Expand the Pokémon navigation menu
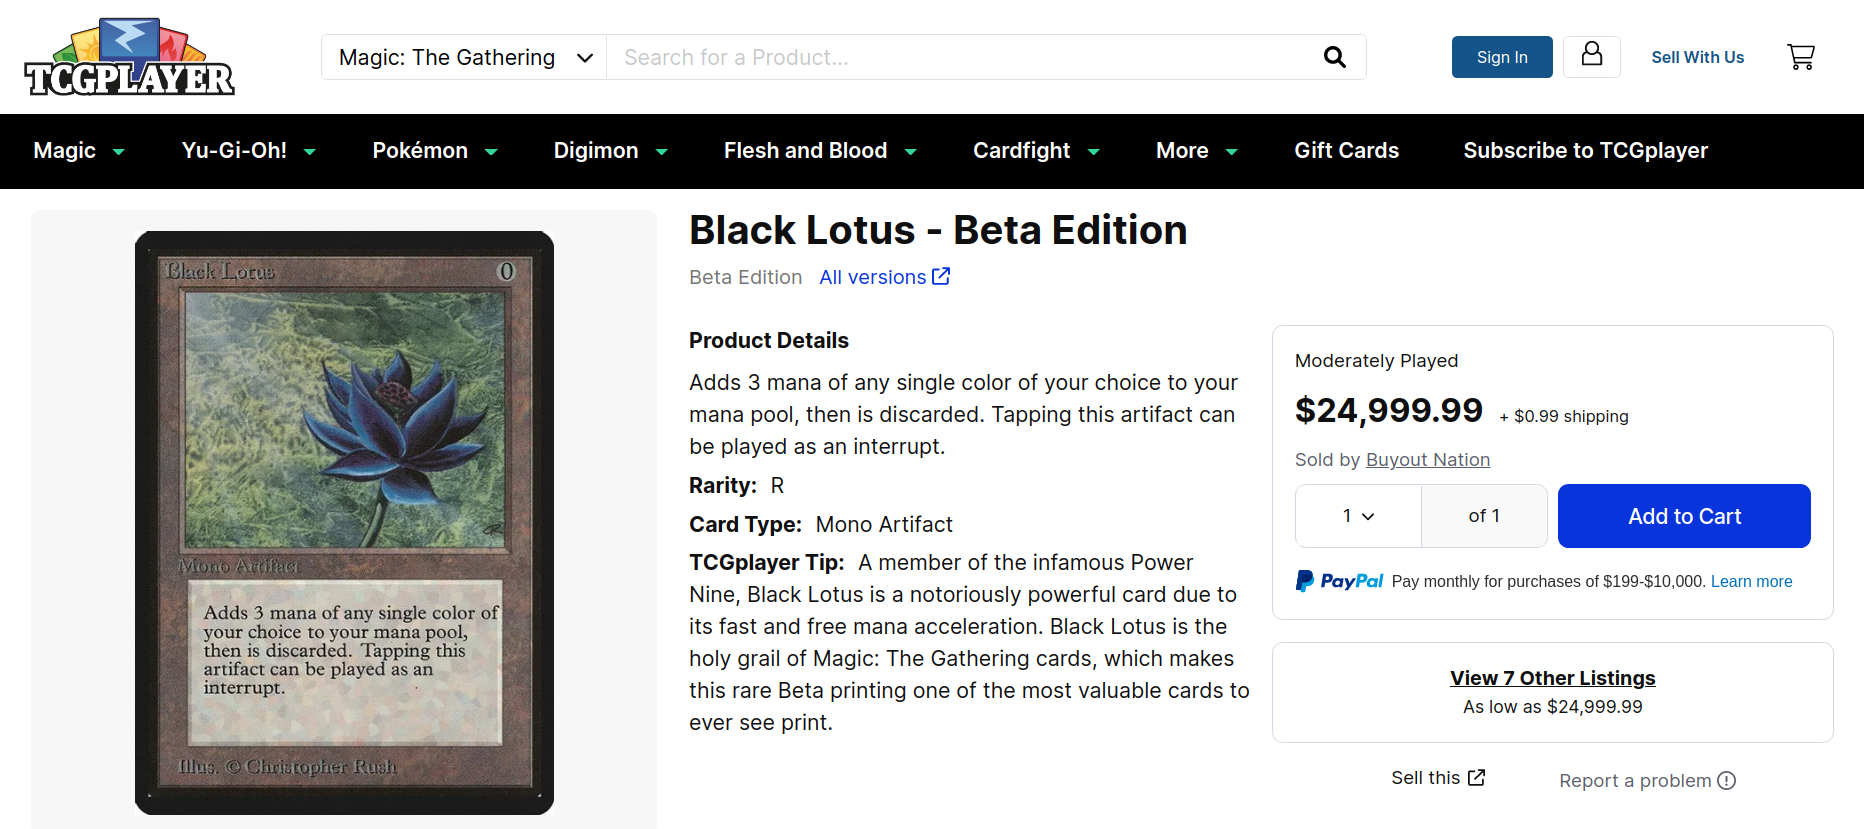 point(435,151)
